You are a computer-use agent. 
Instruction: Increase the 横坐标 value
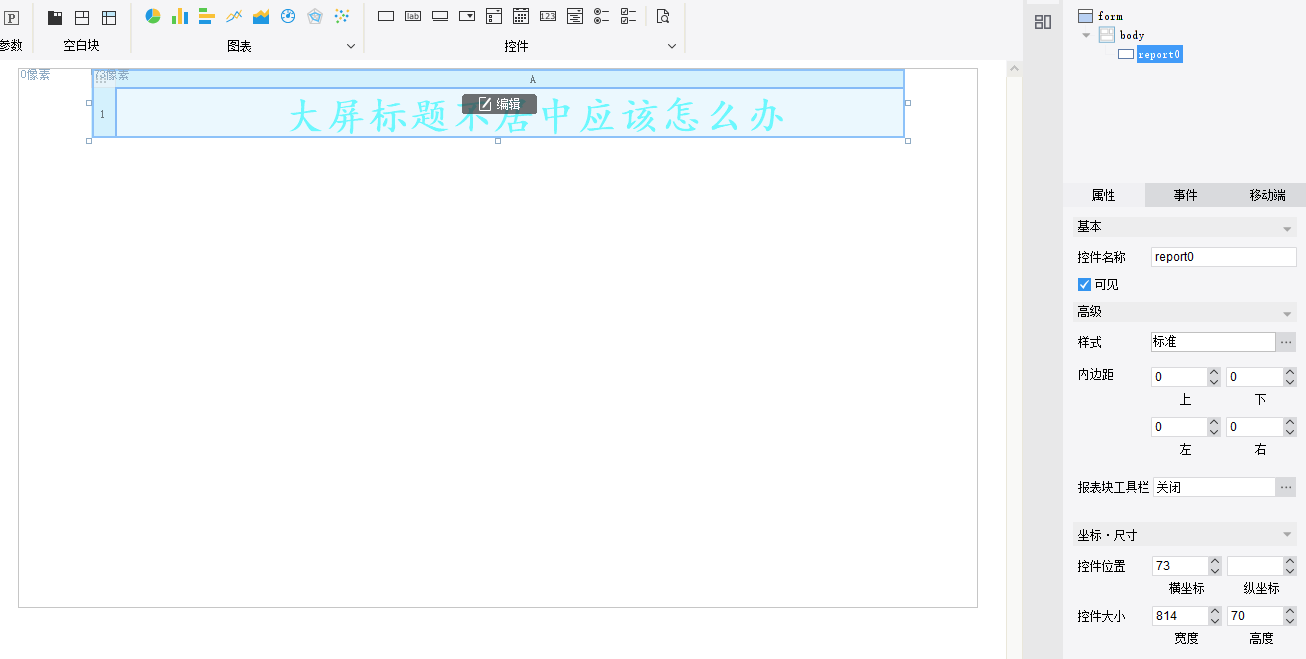(1215, 562)
